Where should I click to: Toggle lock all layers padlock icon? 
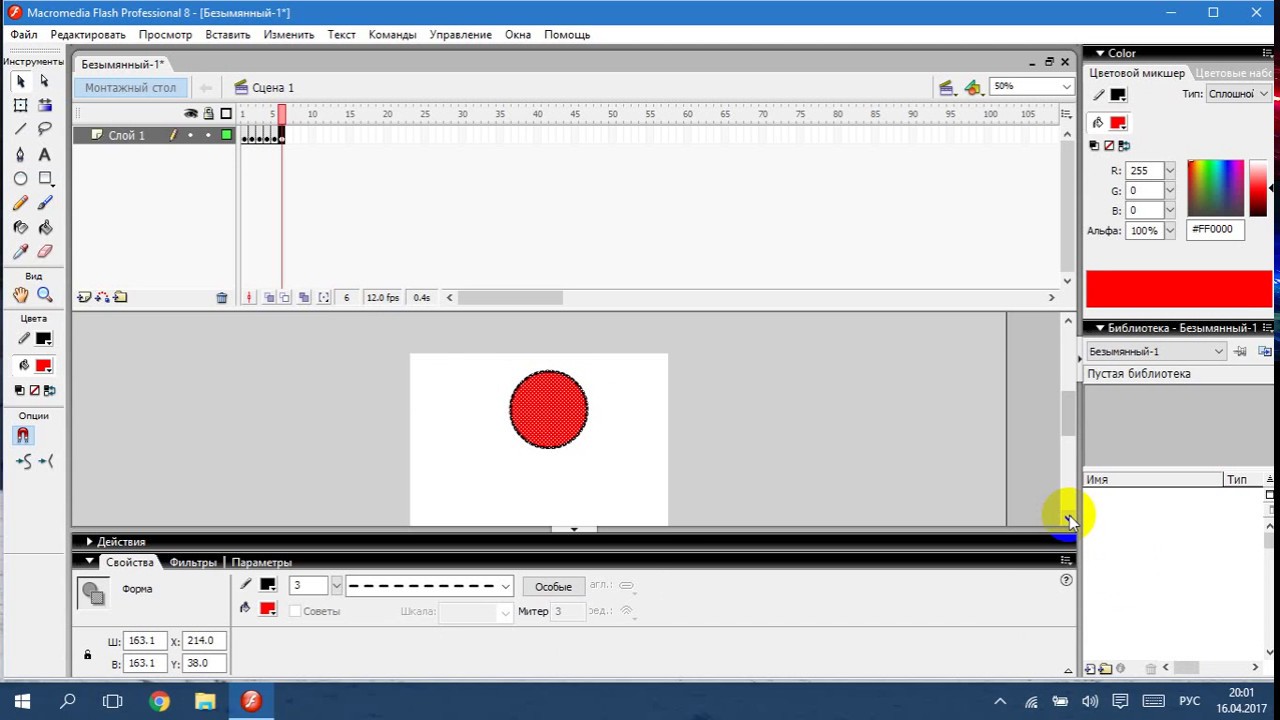[208, 114]
